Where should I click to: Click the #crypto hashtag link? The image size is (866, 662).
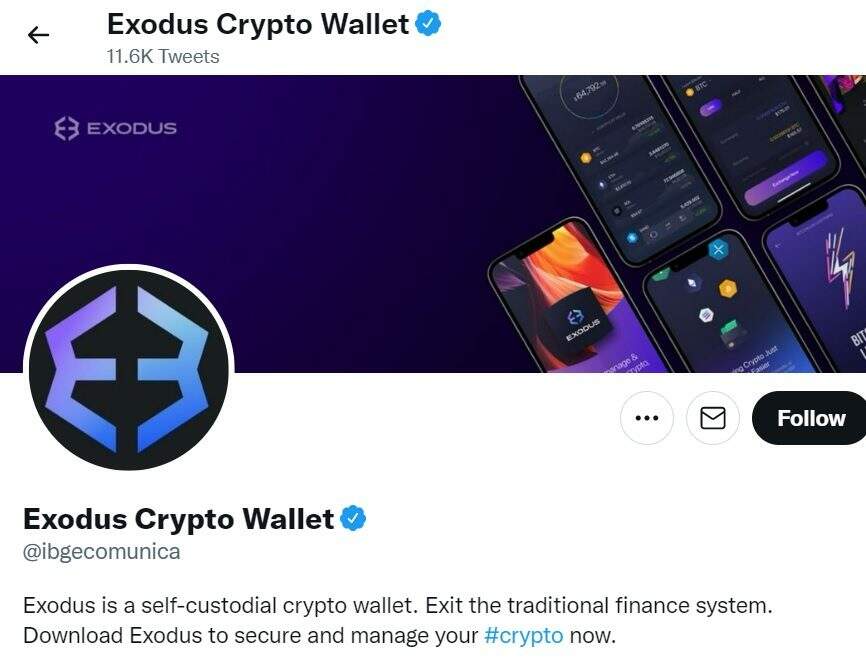click(524, 635)
